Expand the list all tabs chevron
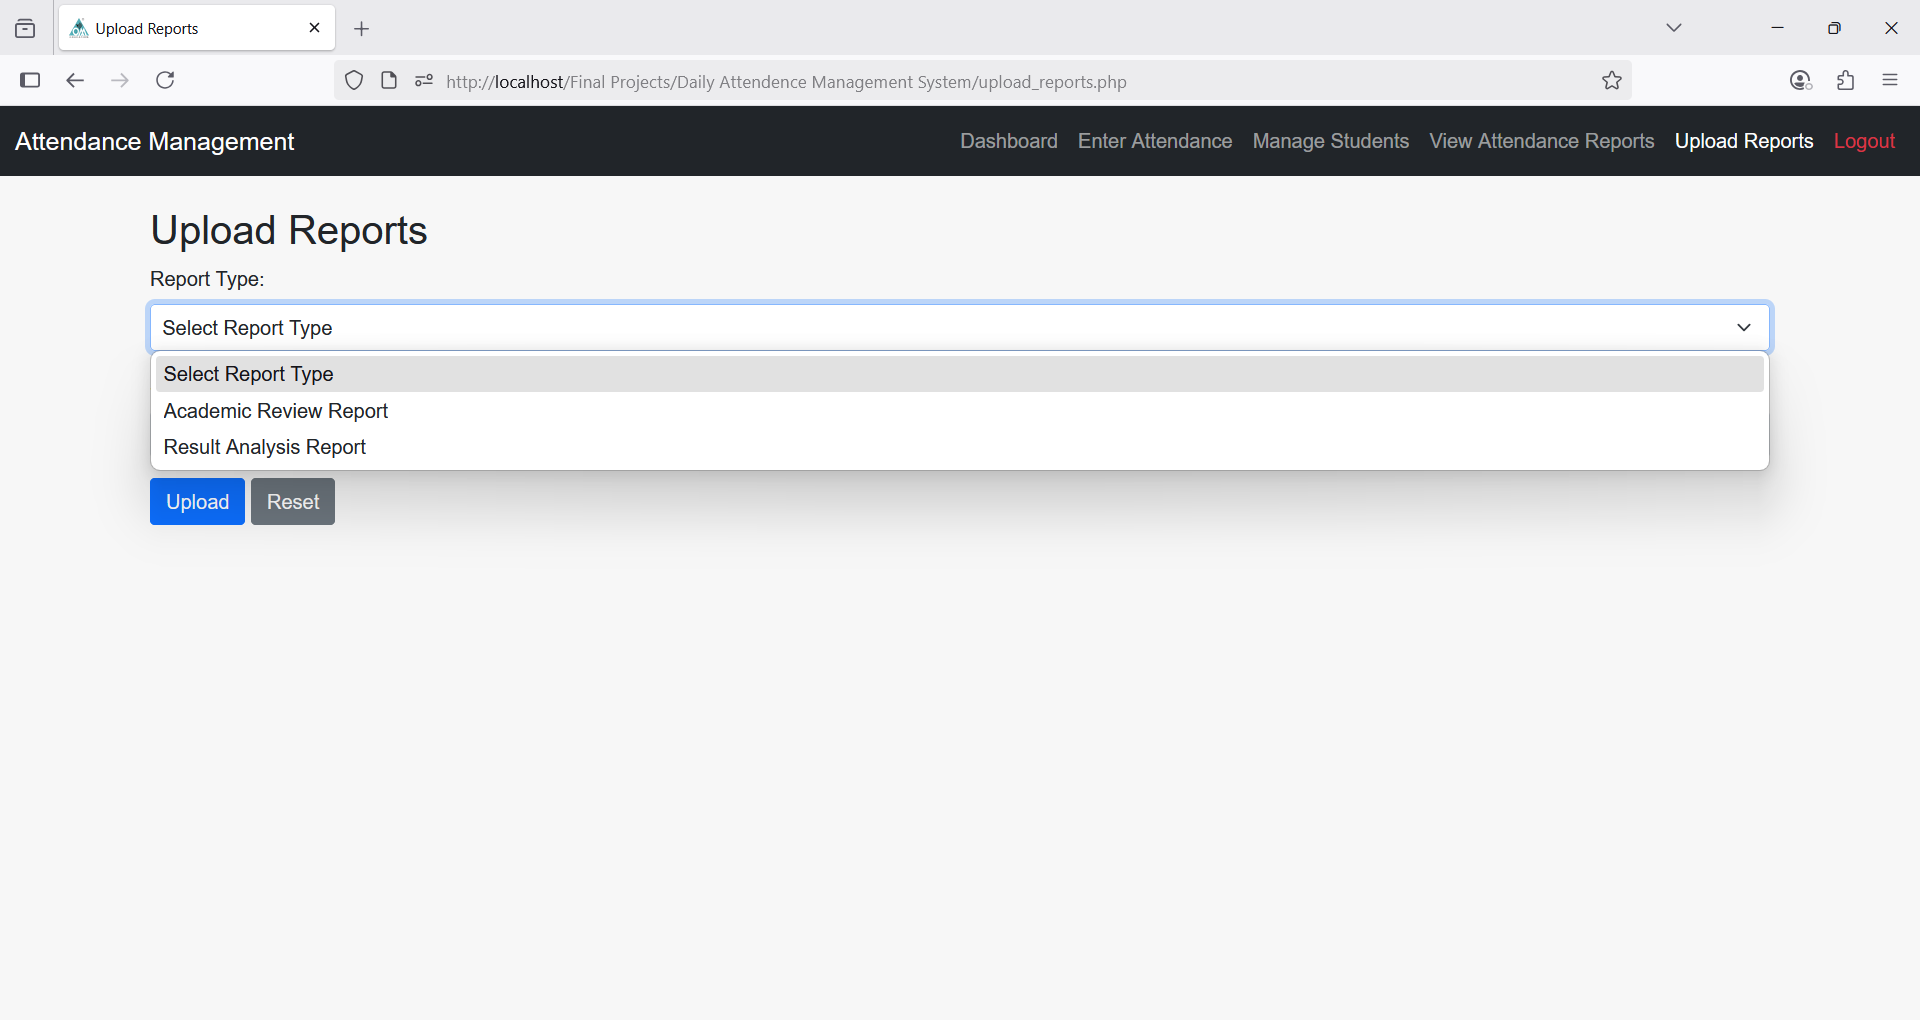1920x1020 pixels. pos(1673,28)
